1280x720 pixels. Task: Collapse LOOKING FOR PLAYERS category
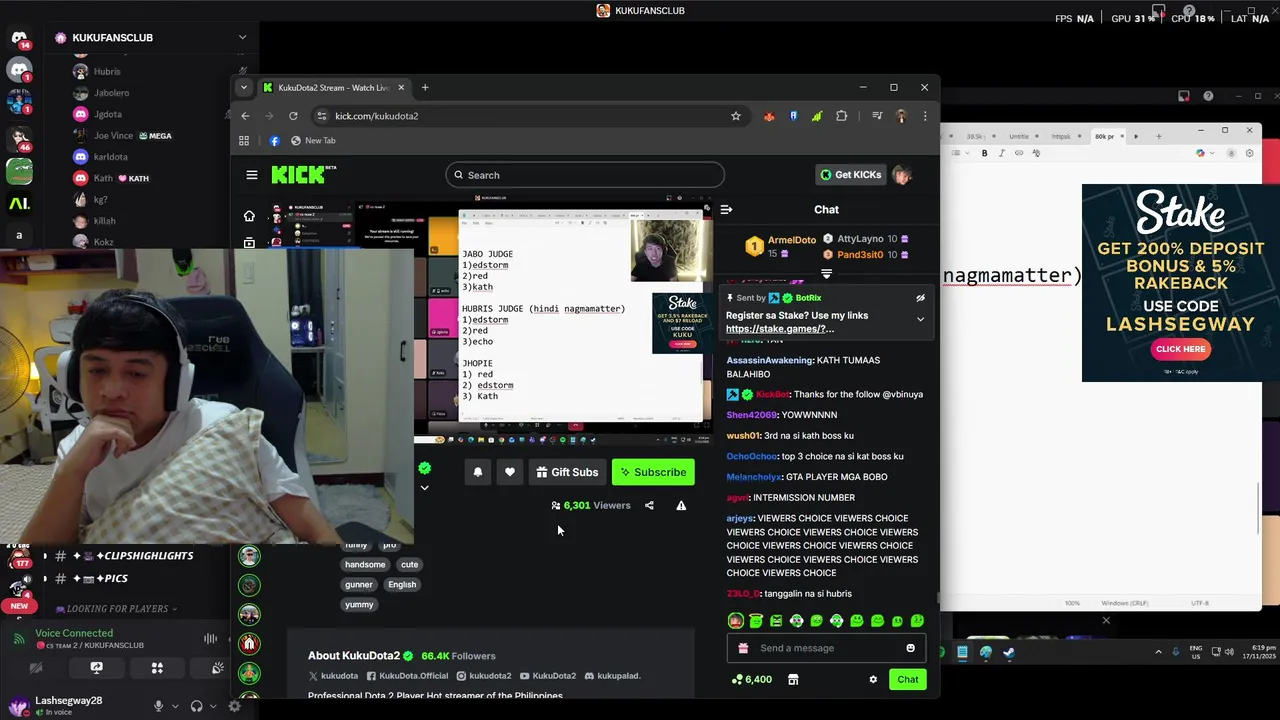coord(115,608)
